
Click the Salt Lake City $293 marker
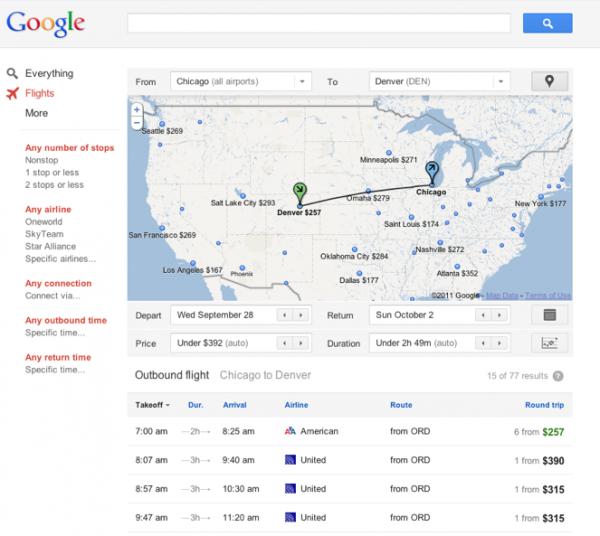point(243,196)
